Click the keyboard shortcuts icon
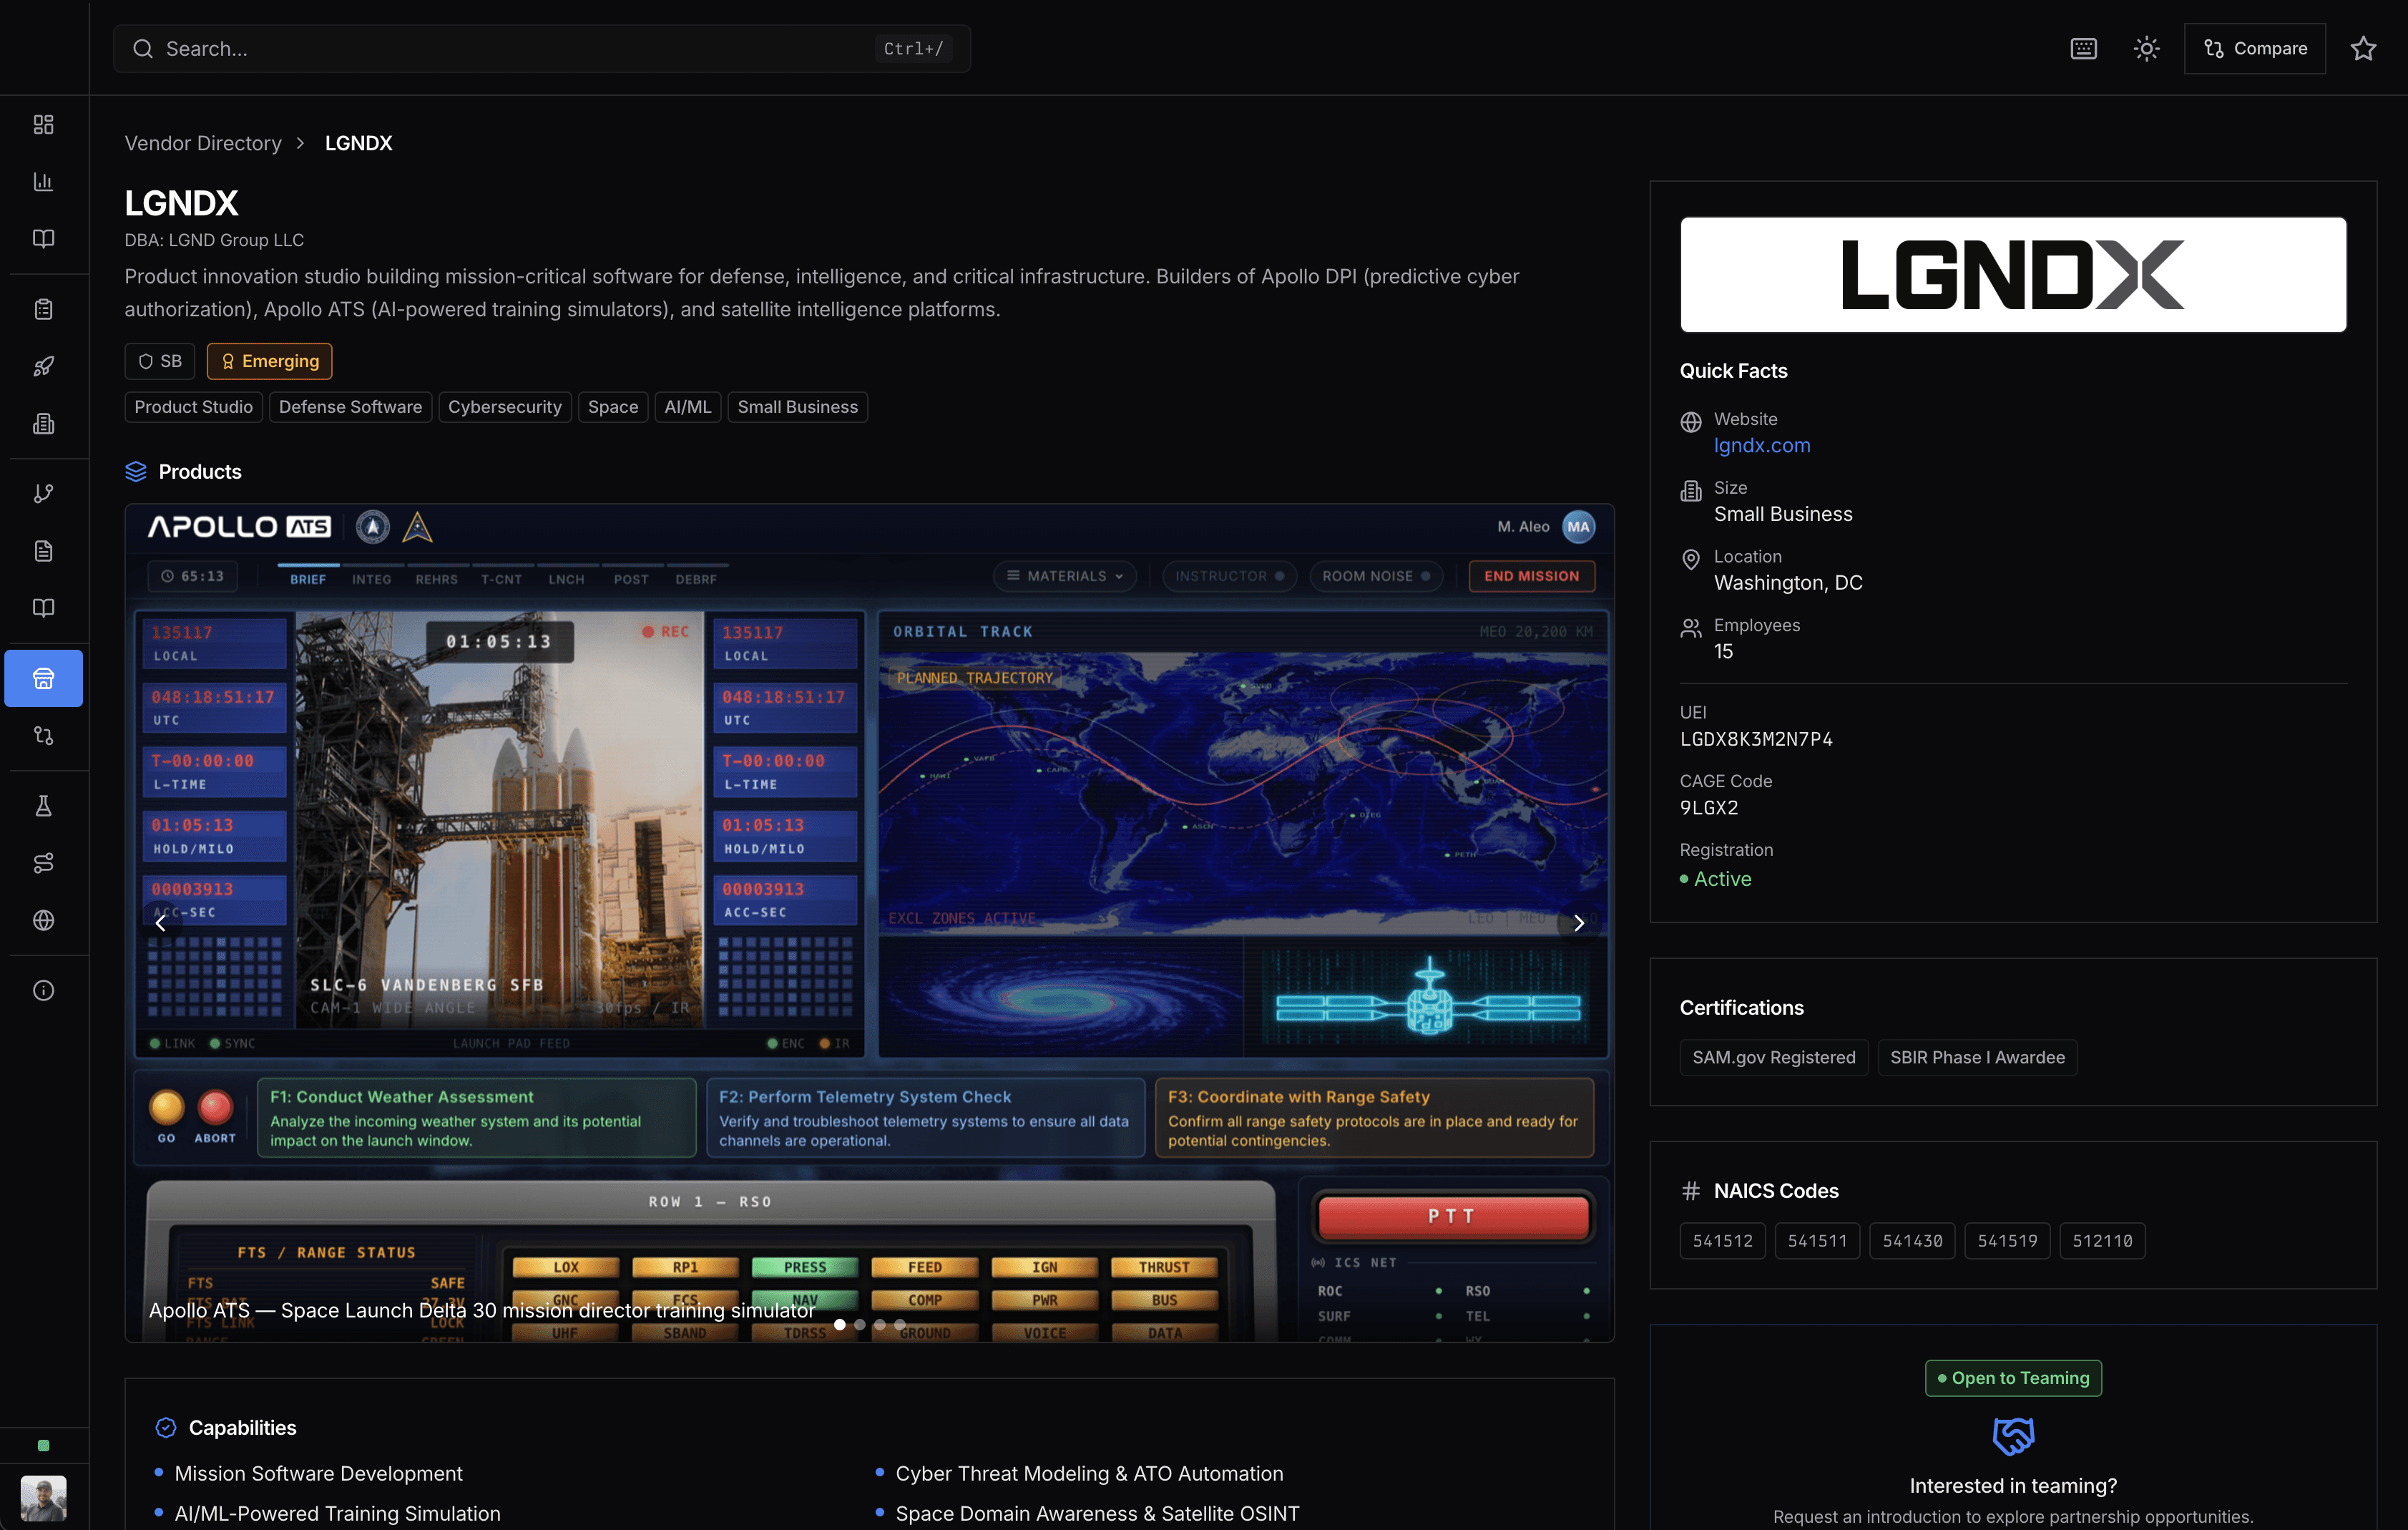Image resolution: width=2408 pixels, height=1530 pixels. pyautogui.click(x=2083, y=48)
